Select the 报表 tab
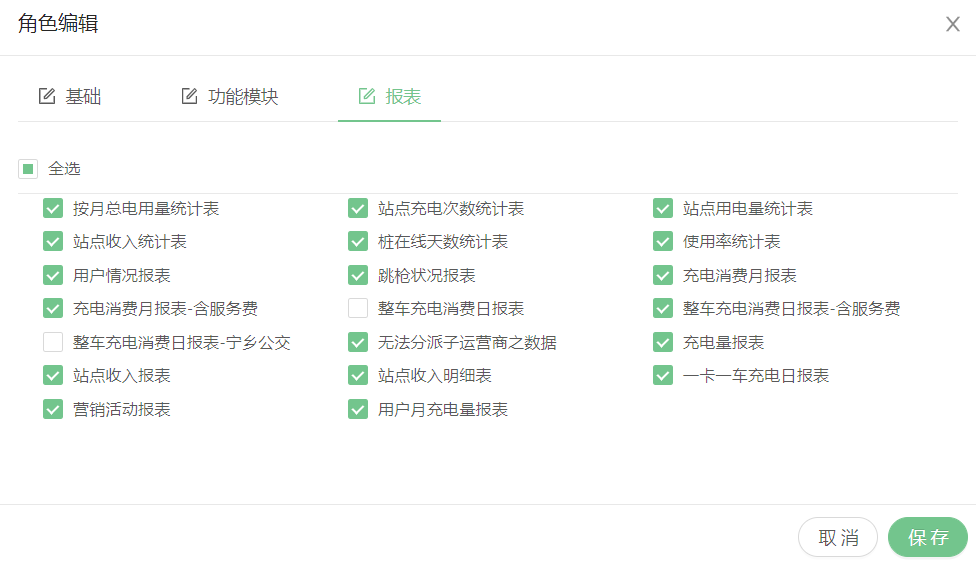 (x=389, y=97)
